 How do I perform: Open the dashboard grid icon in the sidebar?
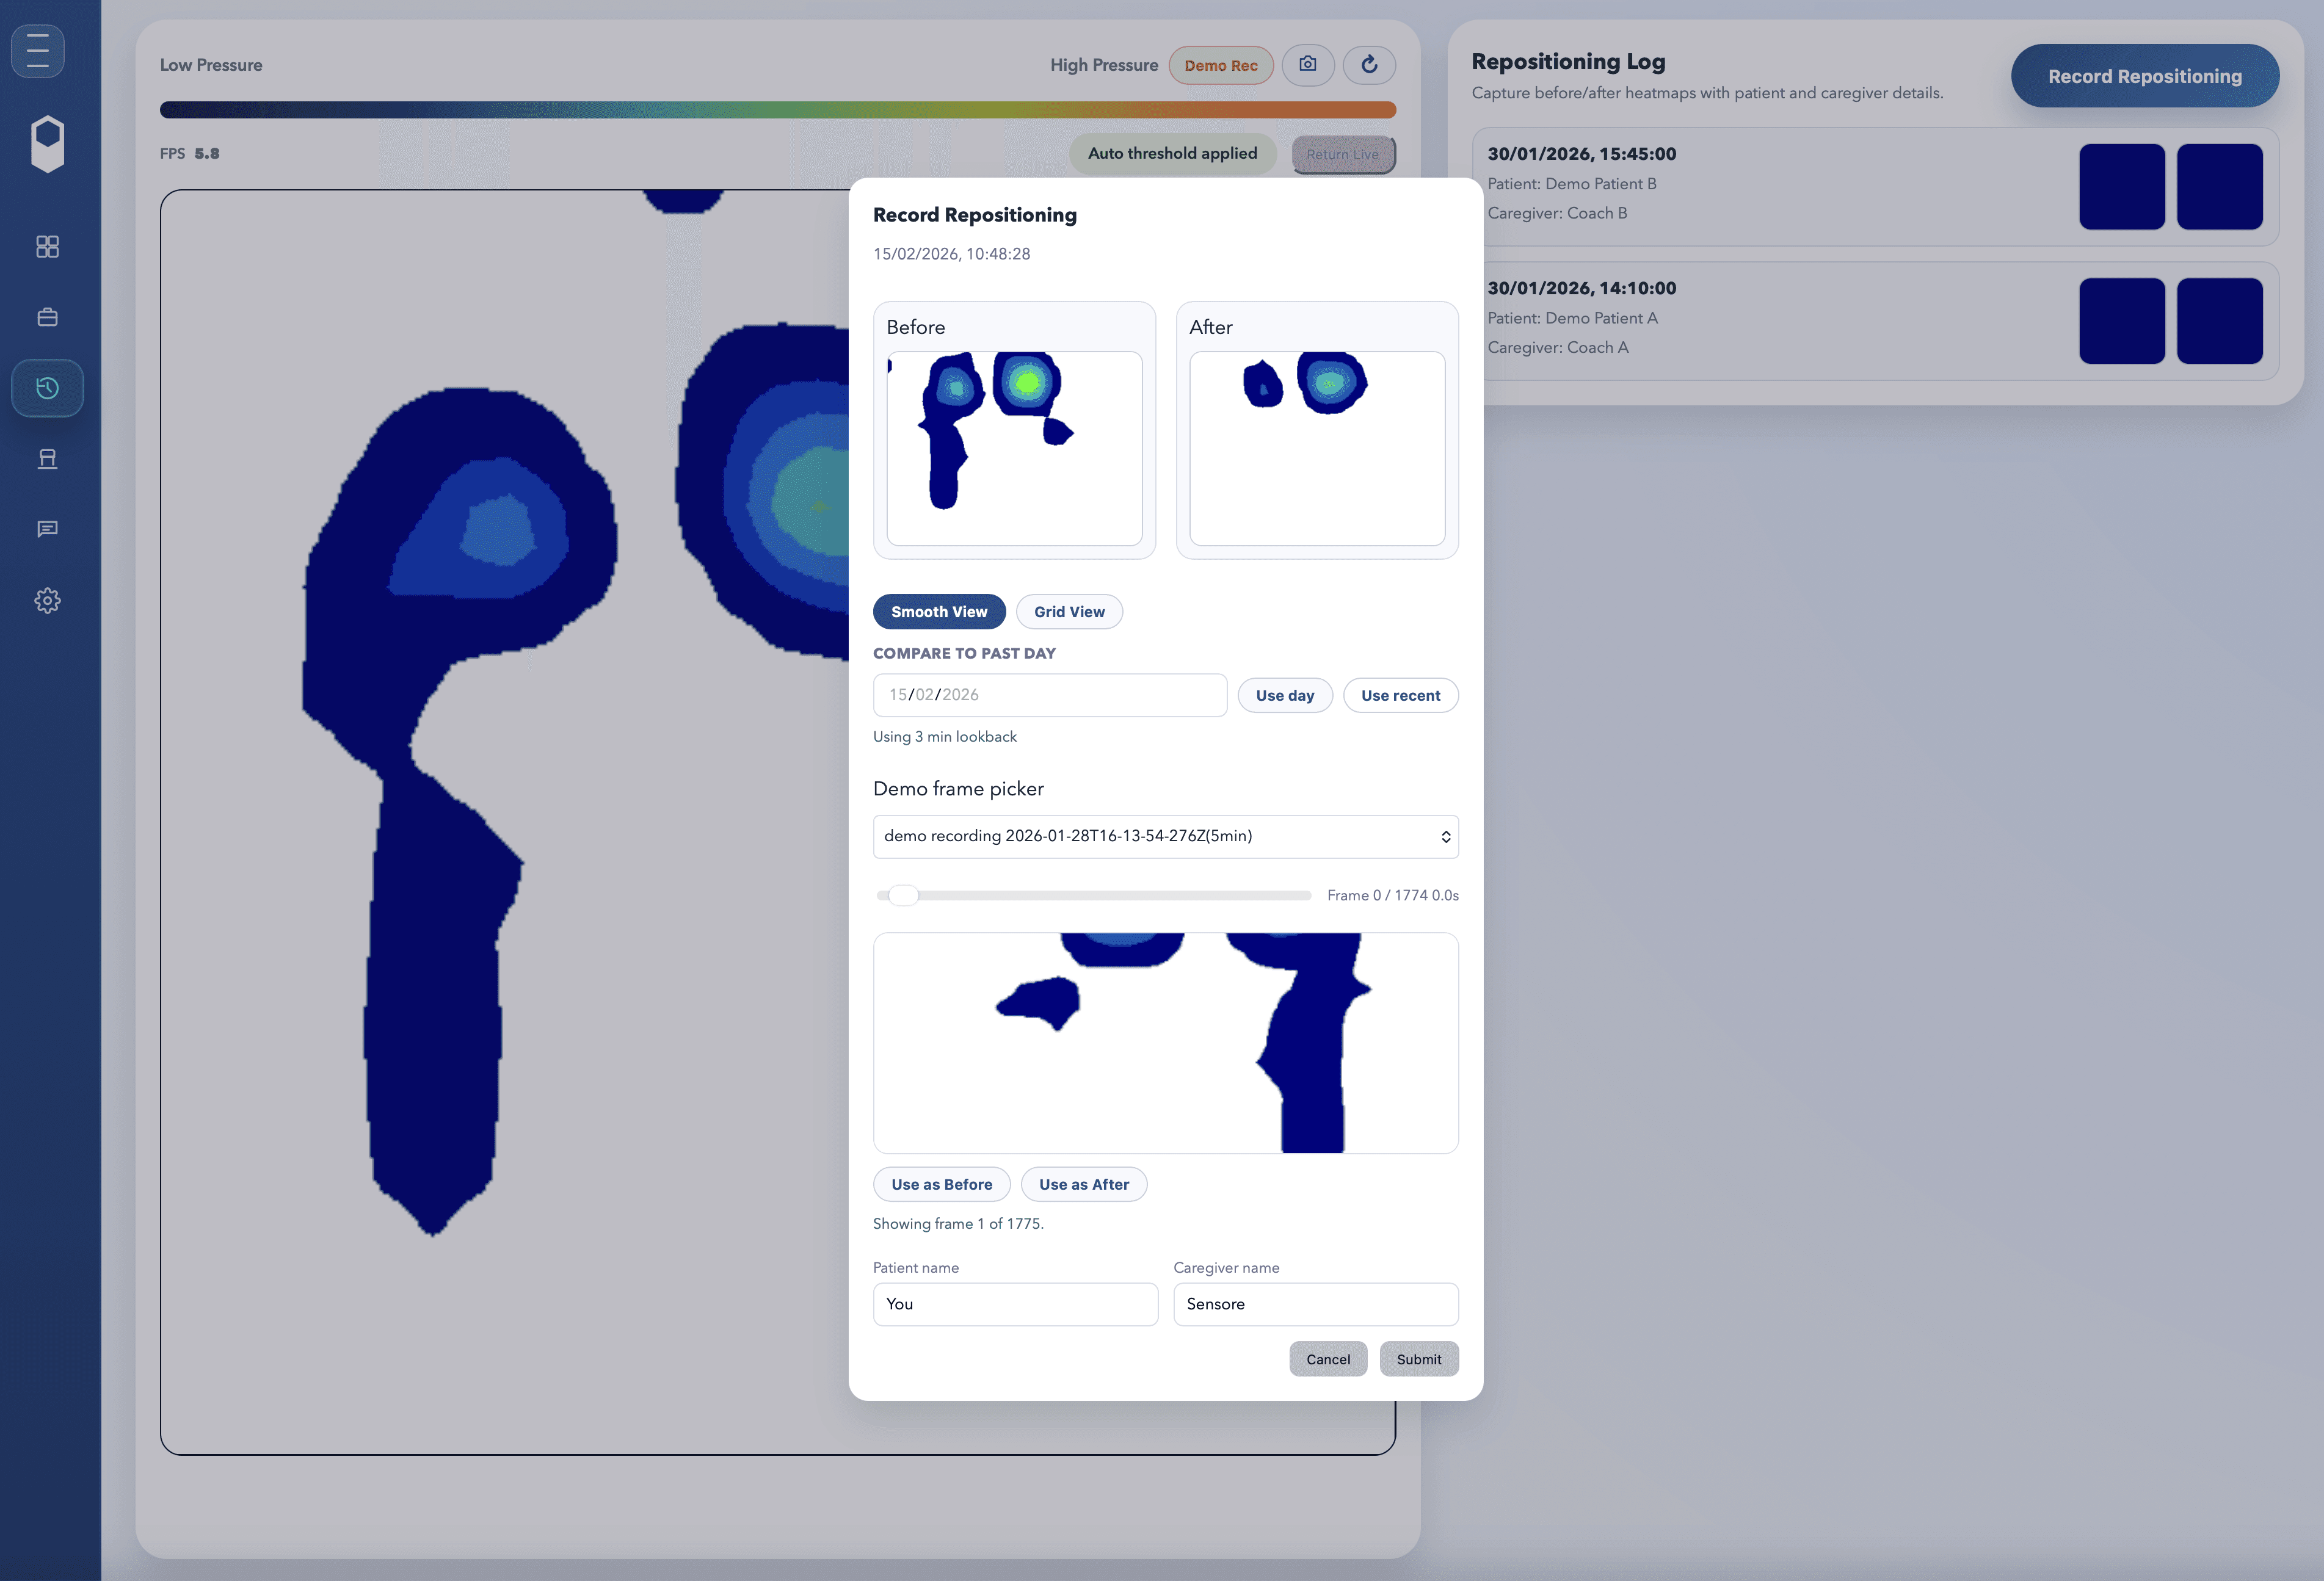pyautogui.click(x=47, y=246)
